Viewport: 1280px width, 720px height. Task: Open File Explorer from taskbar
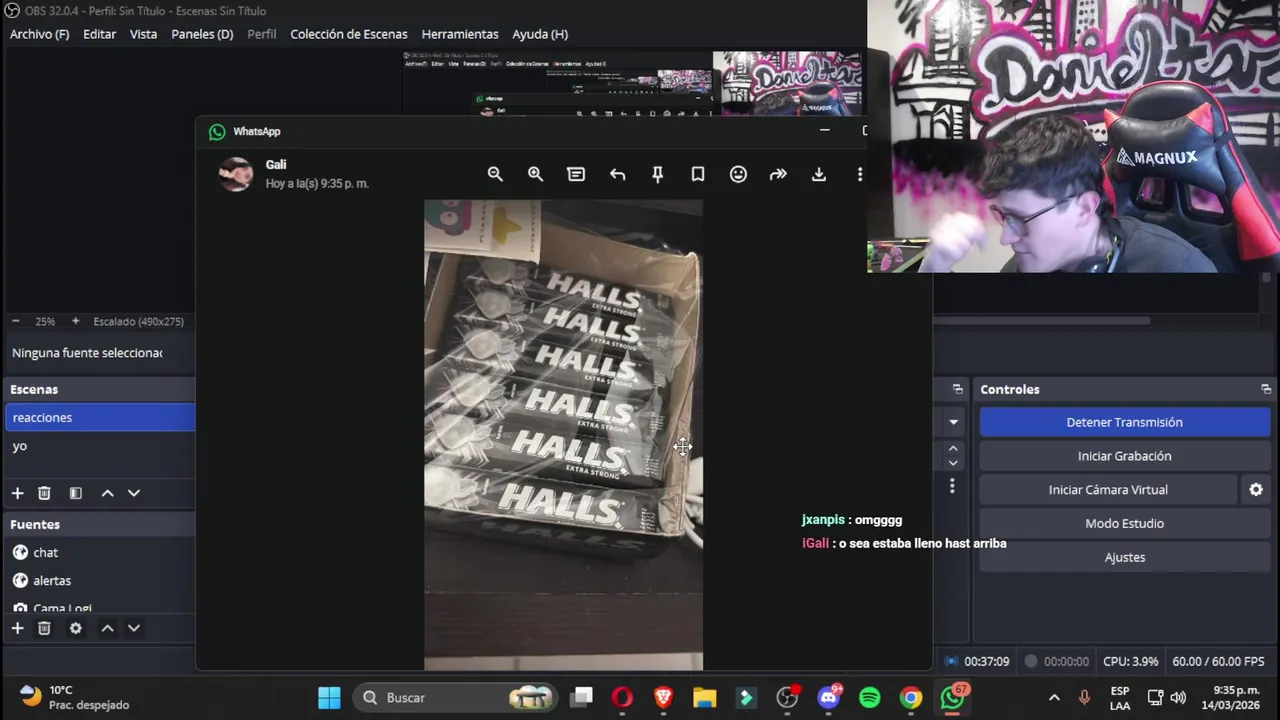point(705,698)
